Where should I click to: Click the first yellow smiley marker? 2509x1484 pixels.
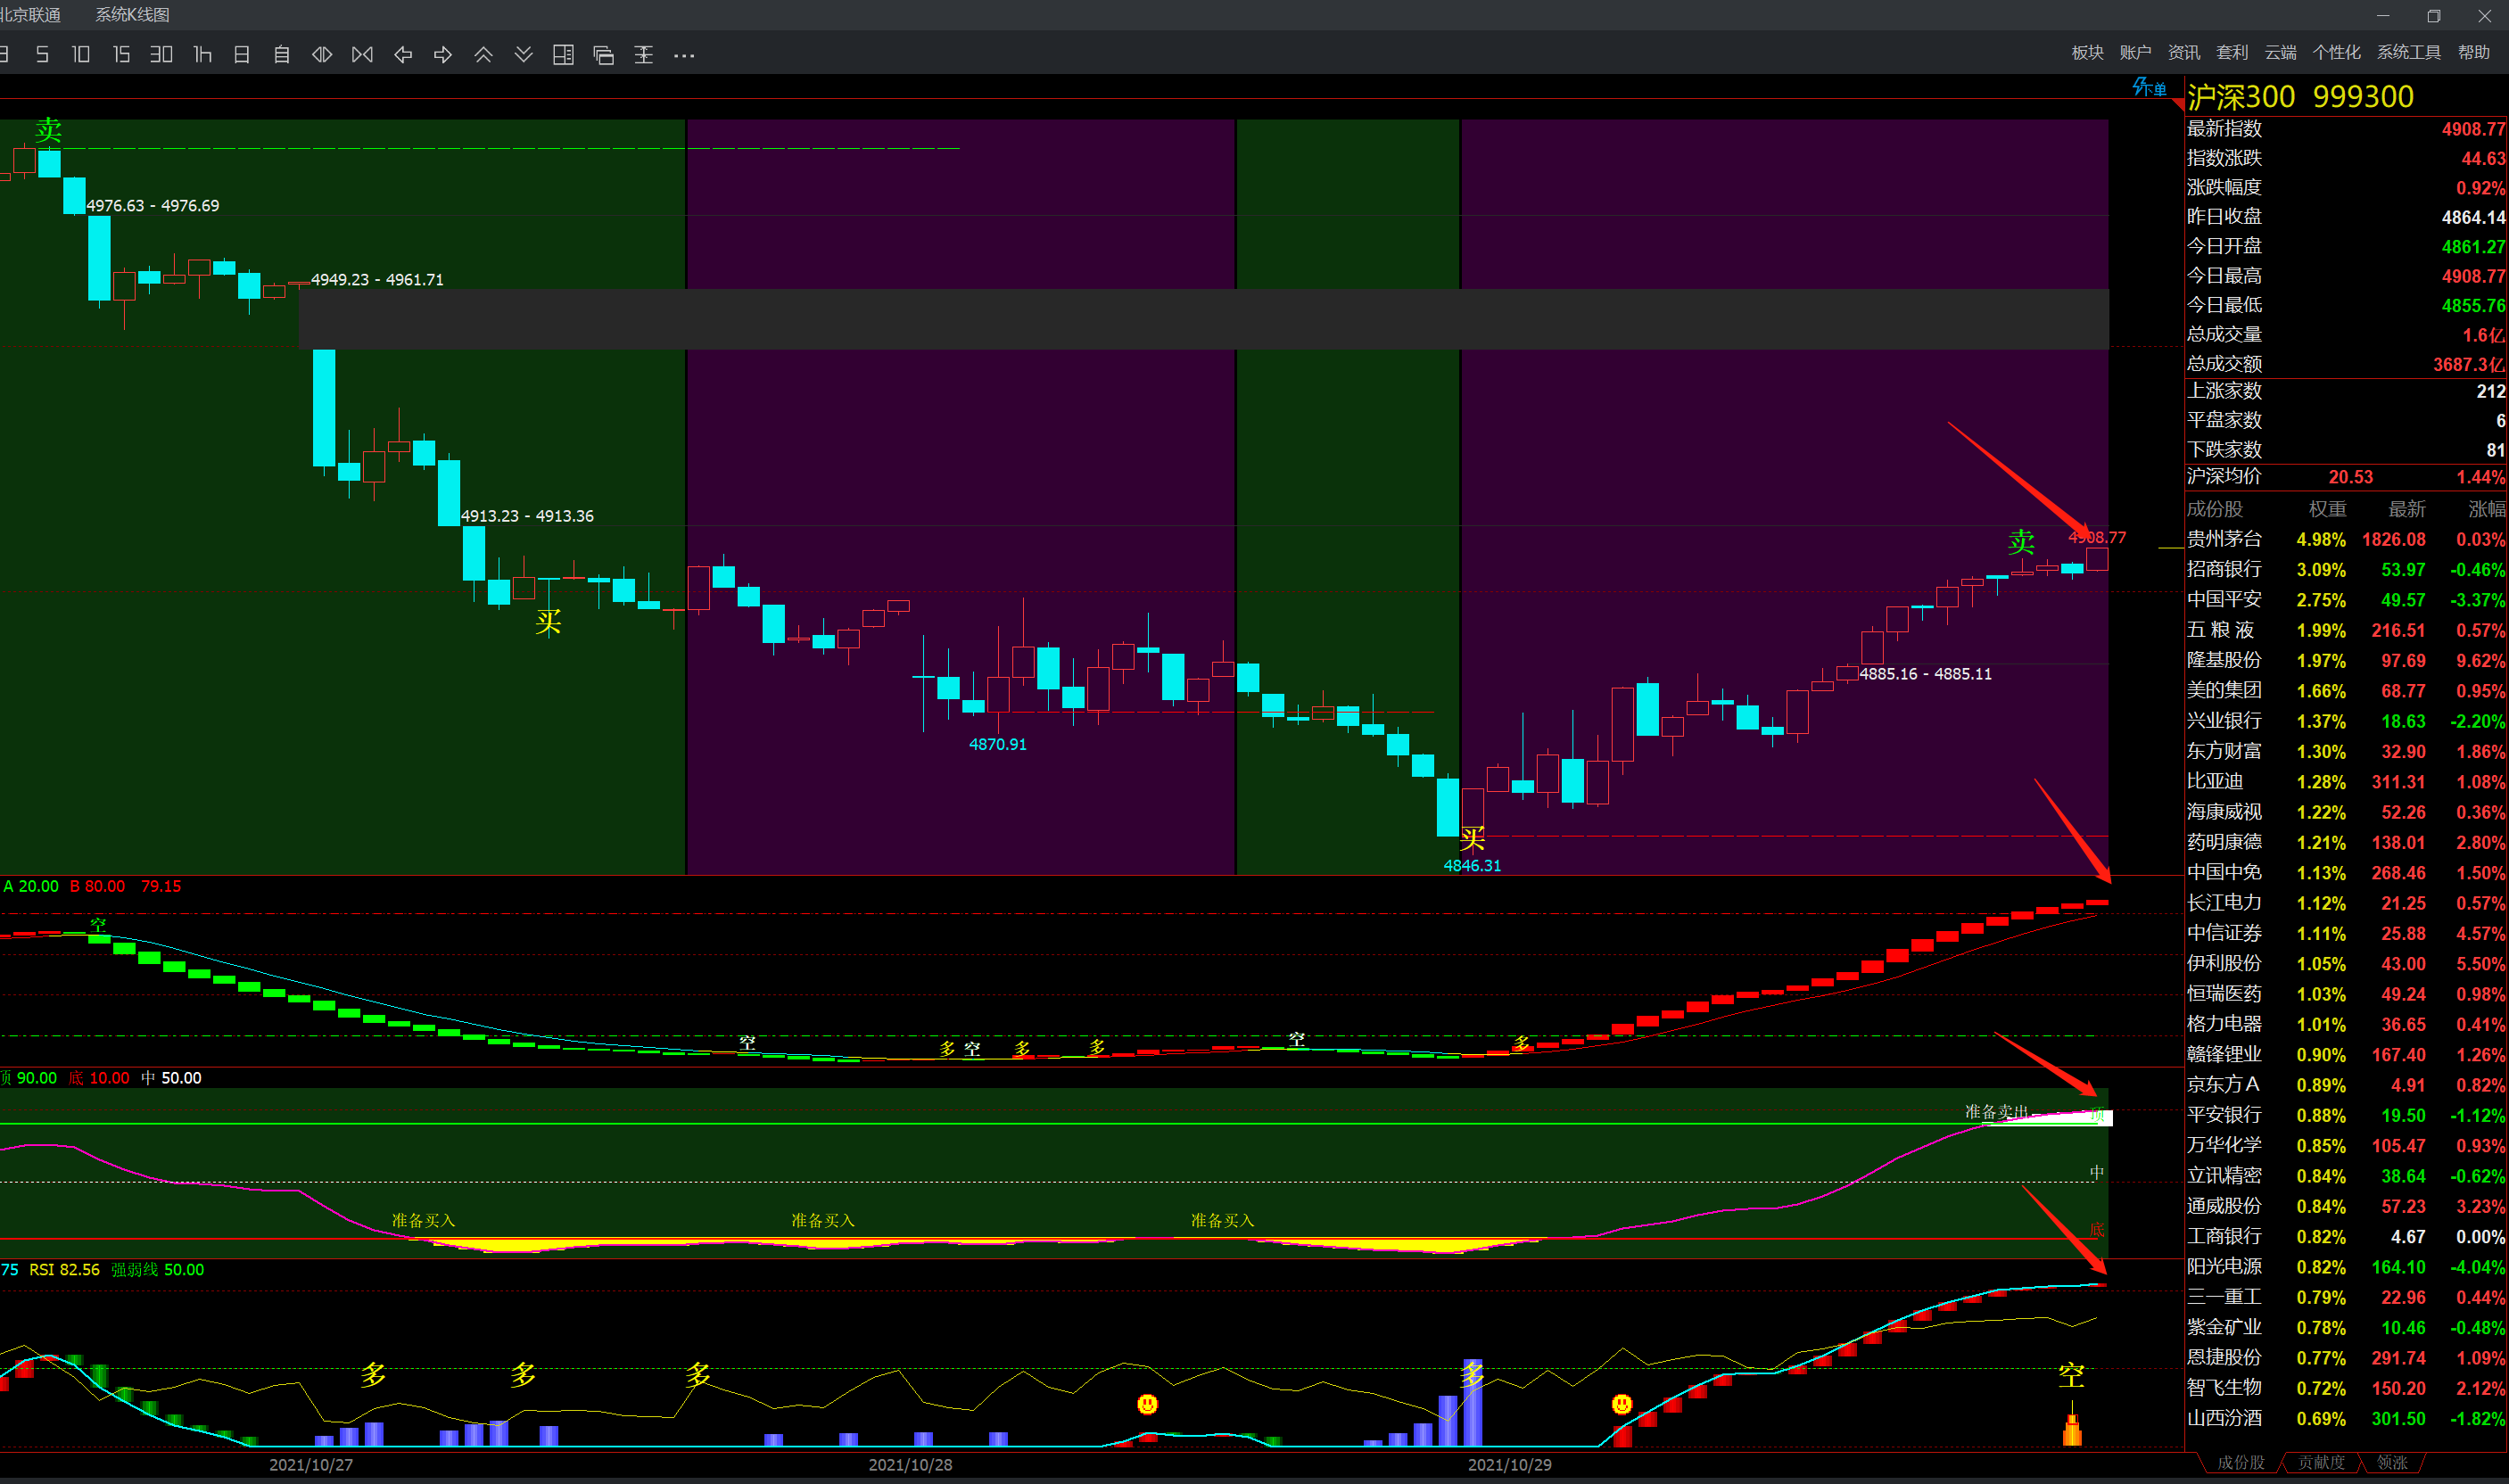1147,1404
